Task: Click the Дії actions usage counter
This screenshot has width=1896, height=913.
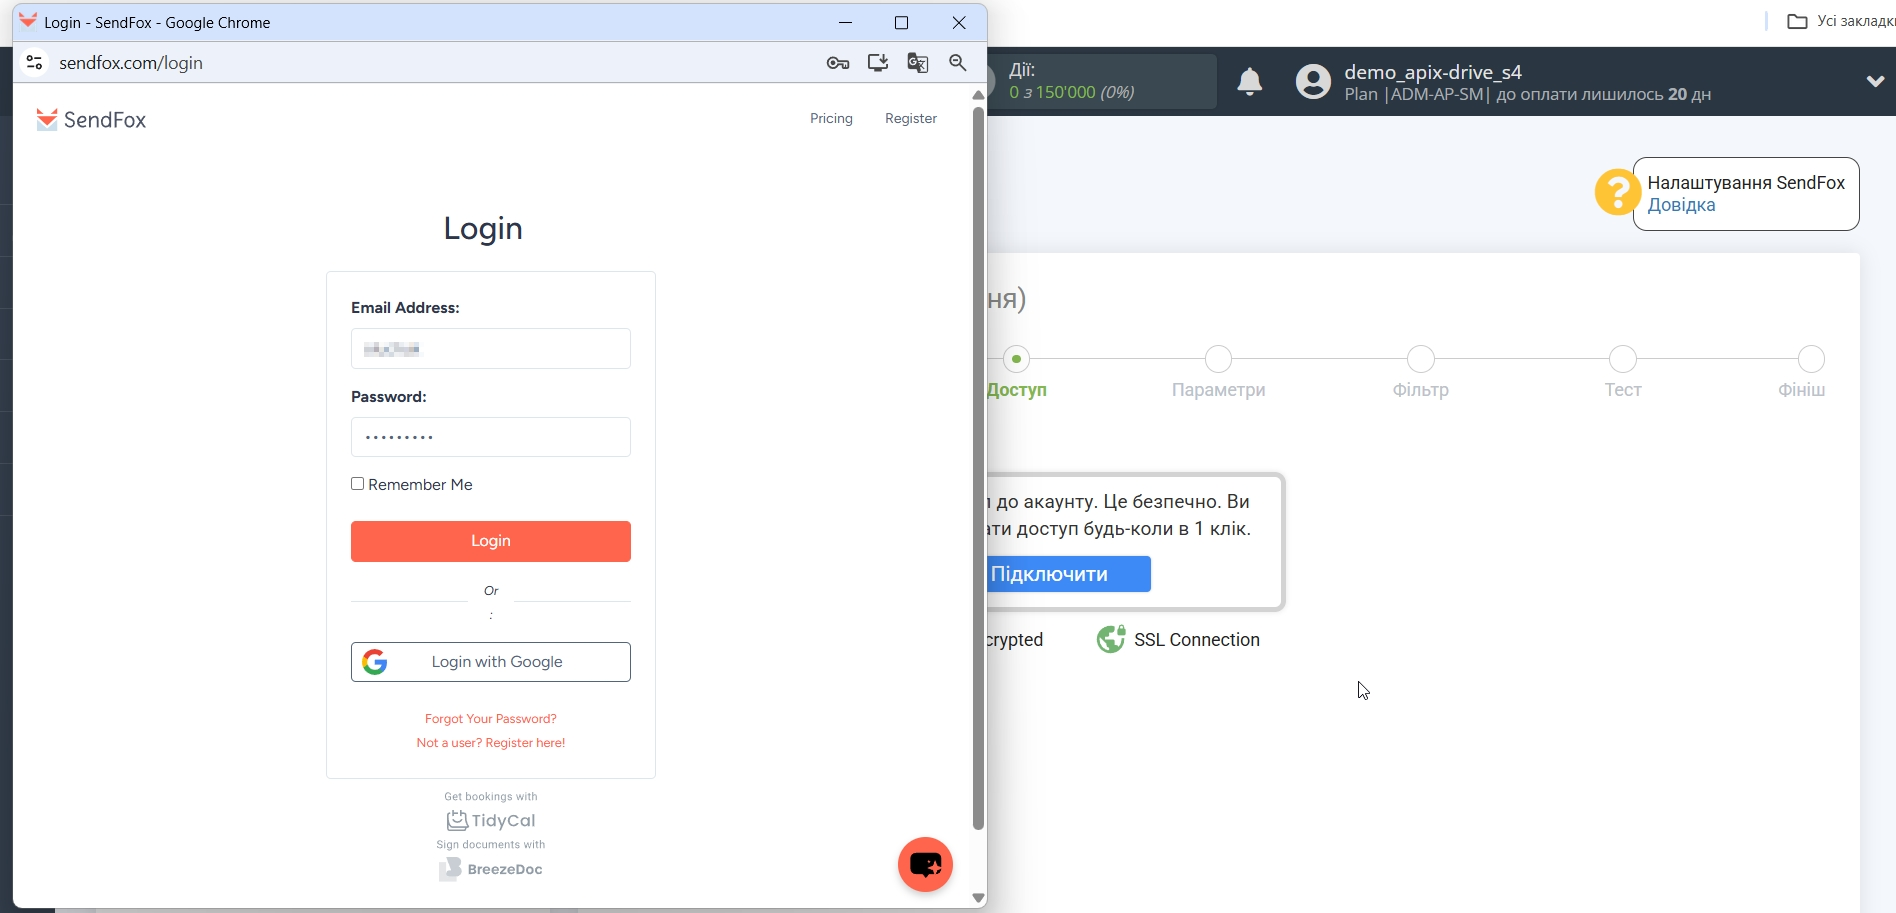Action: coord(1100,81)
